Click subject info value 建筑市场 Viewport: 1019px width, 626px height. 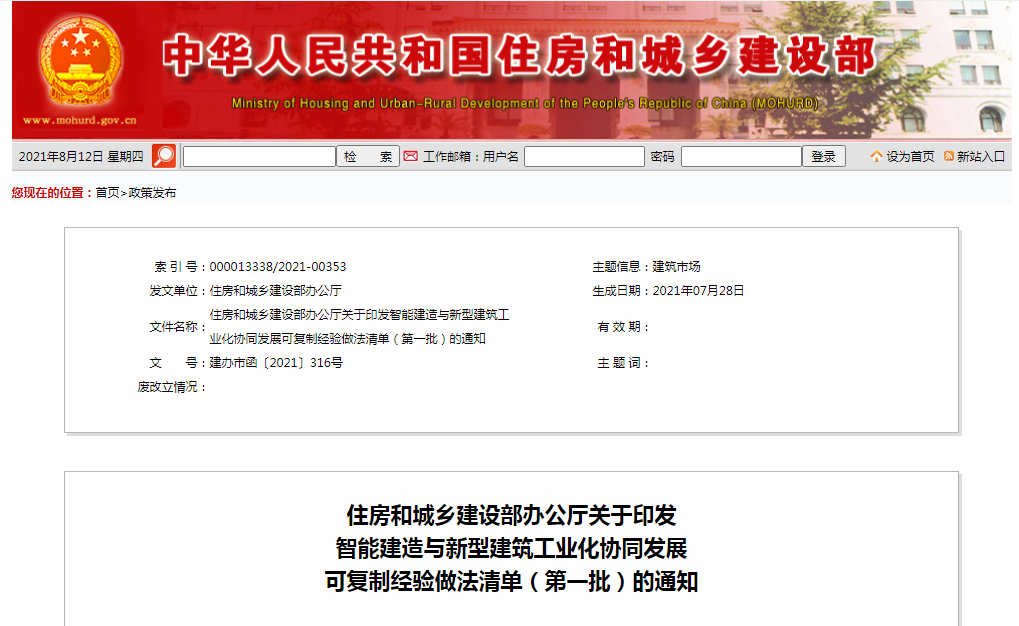(676, 267)
